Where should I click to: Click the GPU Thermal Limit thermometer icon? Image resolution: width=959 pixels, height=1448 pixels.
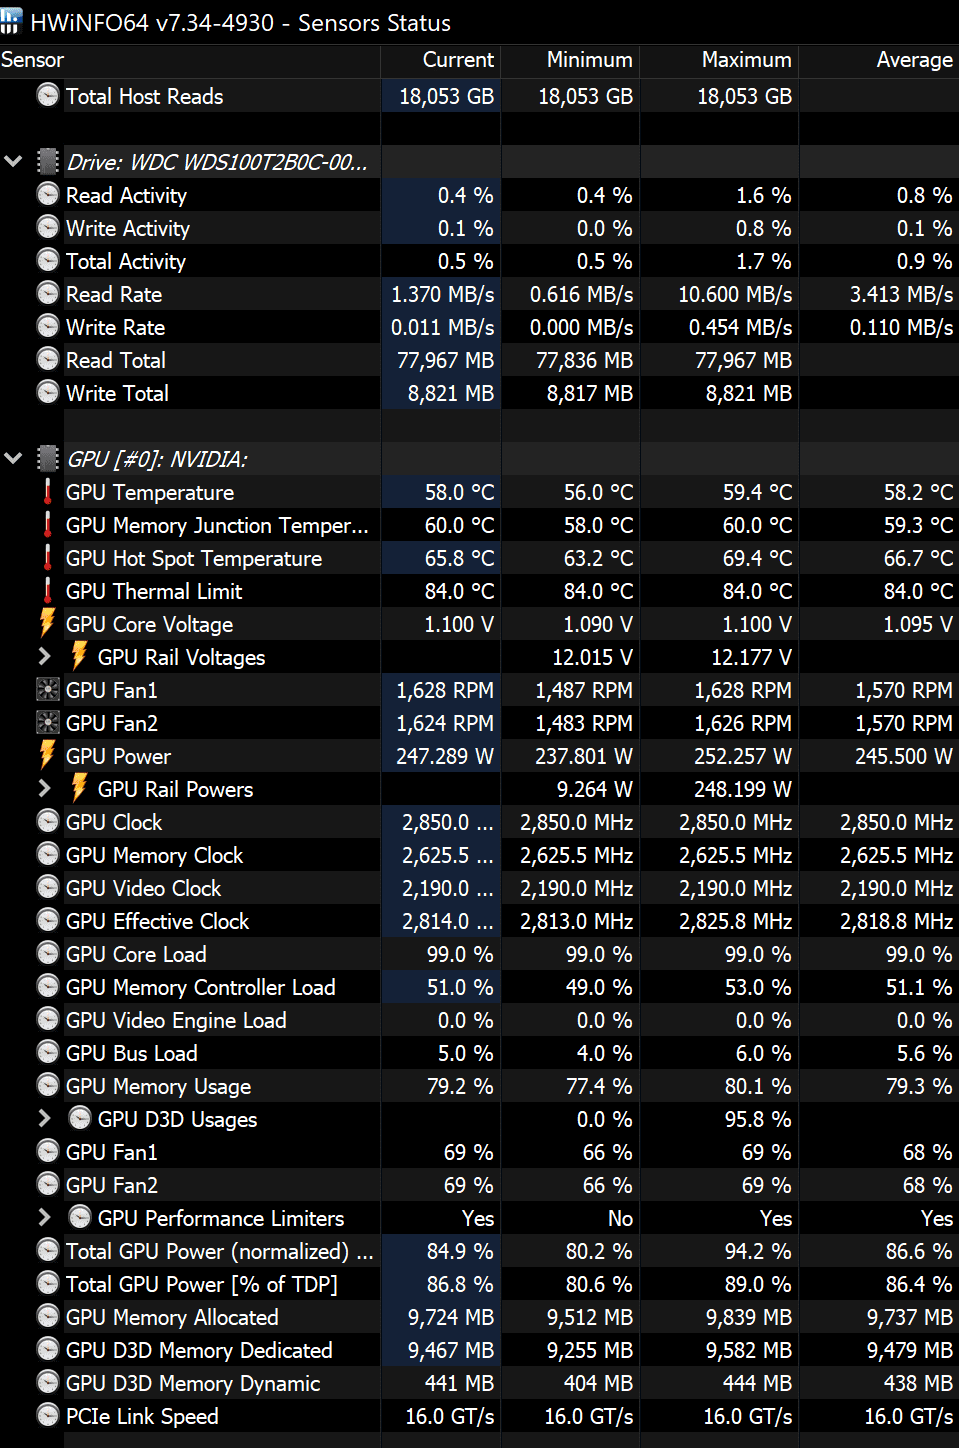click(47, 590)
